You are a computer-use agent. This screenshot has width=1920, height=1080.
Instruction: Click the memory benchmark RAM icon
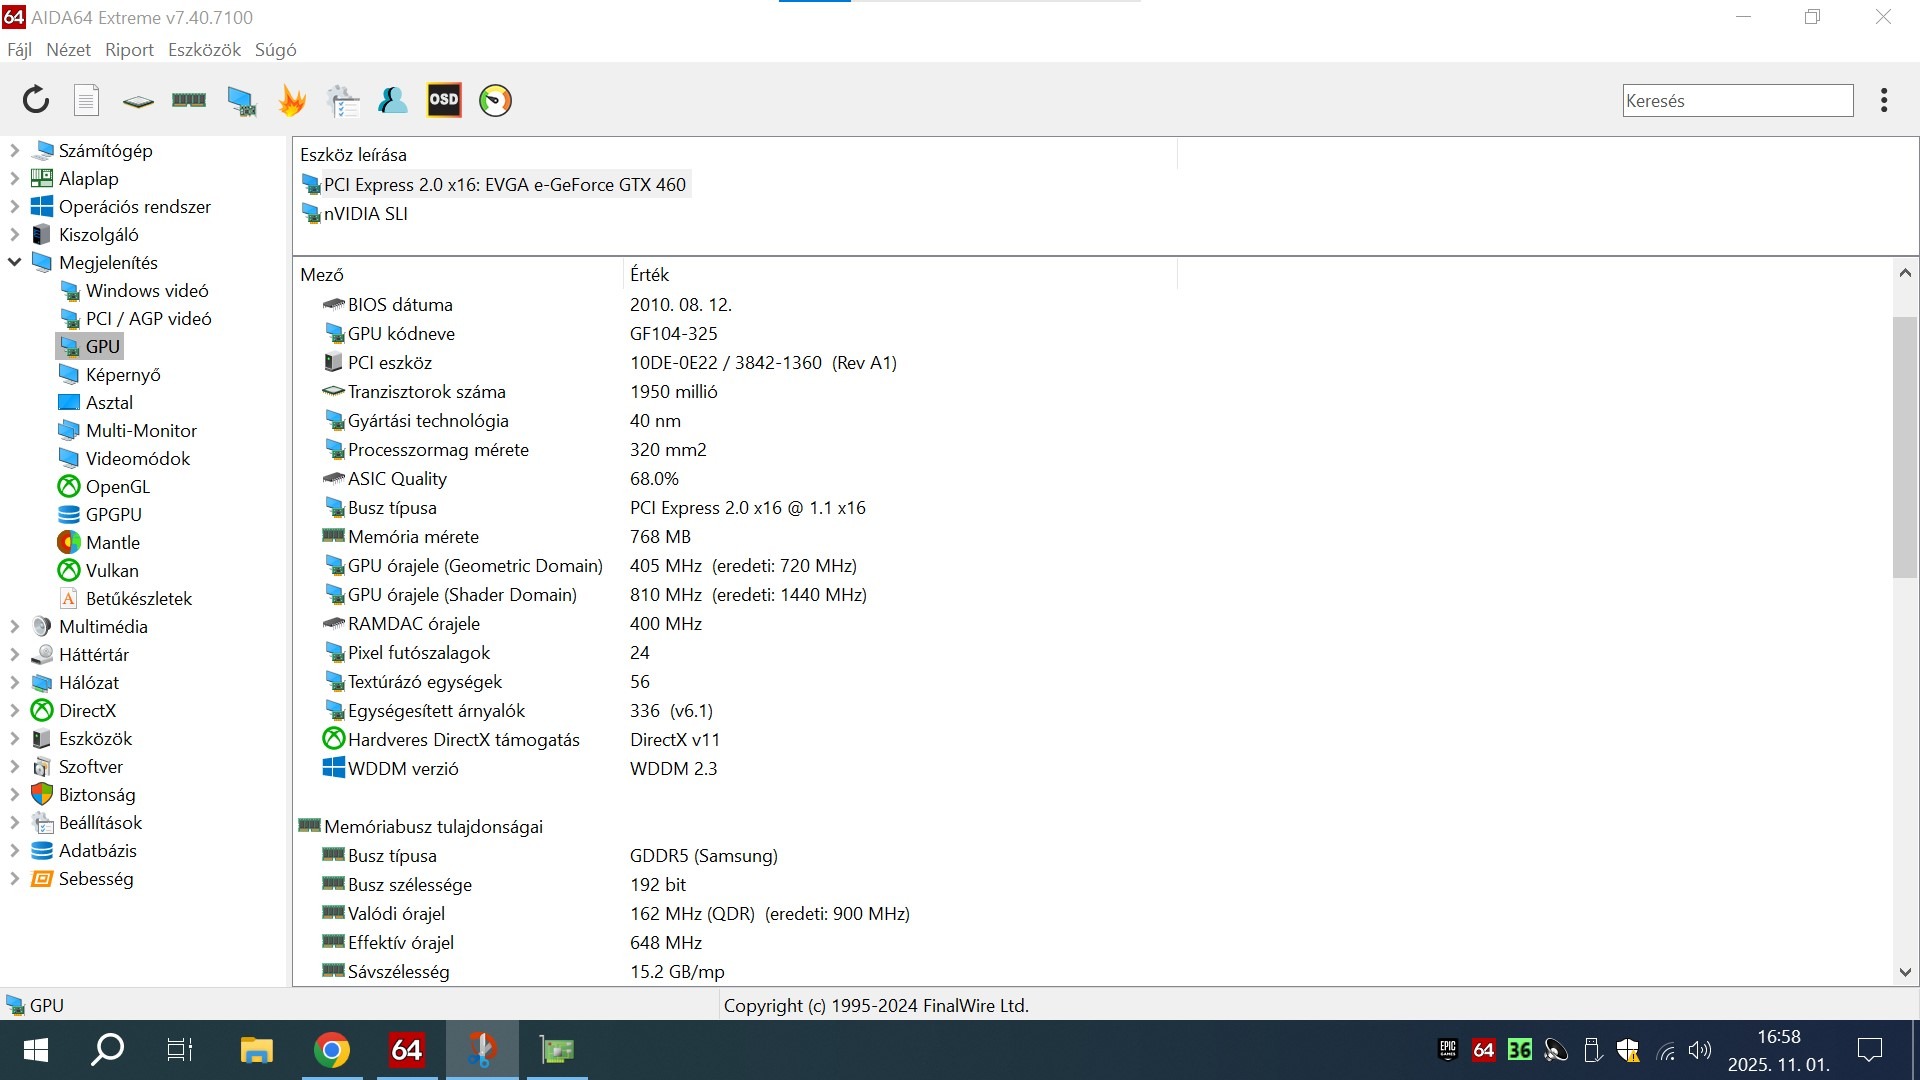click(189, 100)
